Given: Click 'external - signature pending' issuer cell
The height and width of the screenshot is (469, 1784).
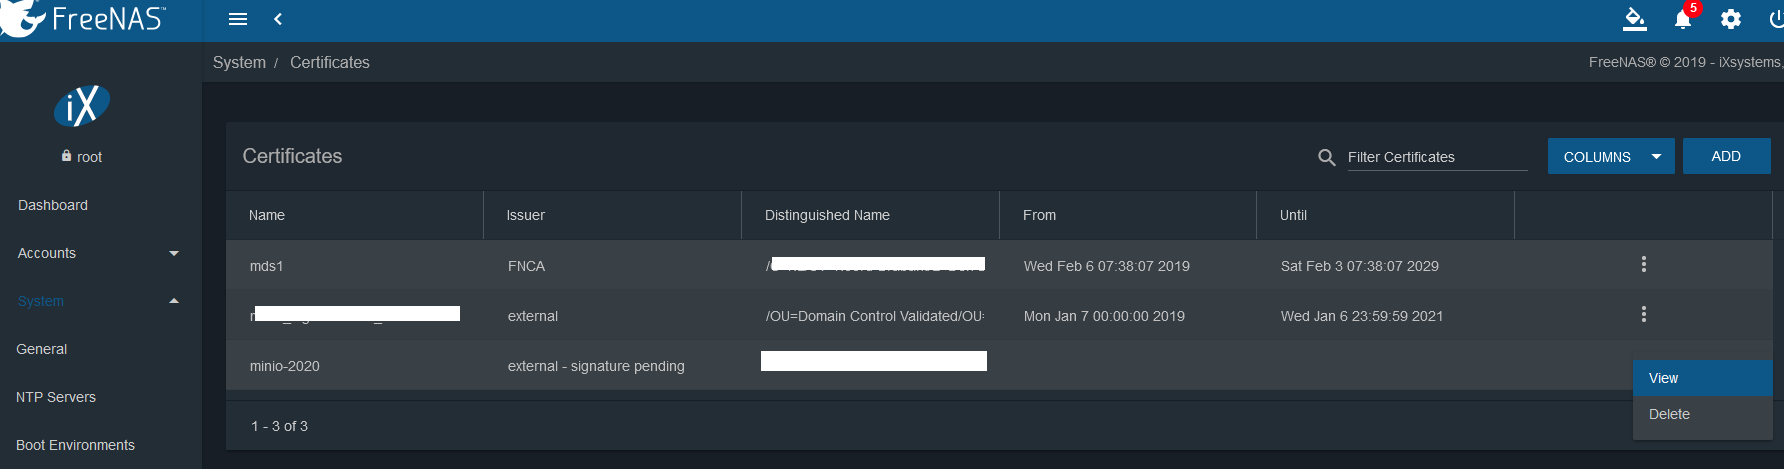Looking at the screenshot, I should click(x=596, y=366).
